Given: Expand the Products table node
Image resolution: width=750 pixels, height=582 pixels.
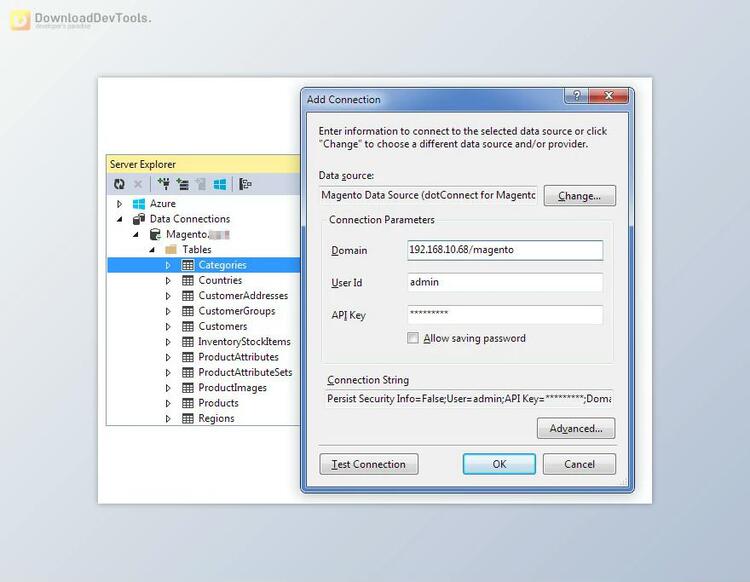Looking at the screenshot, I should click(168, 403).
